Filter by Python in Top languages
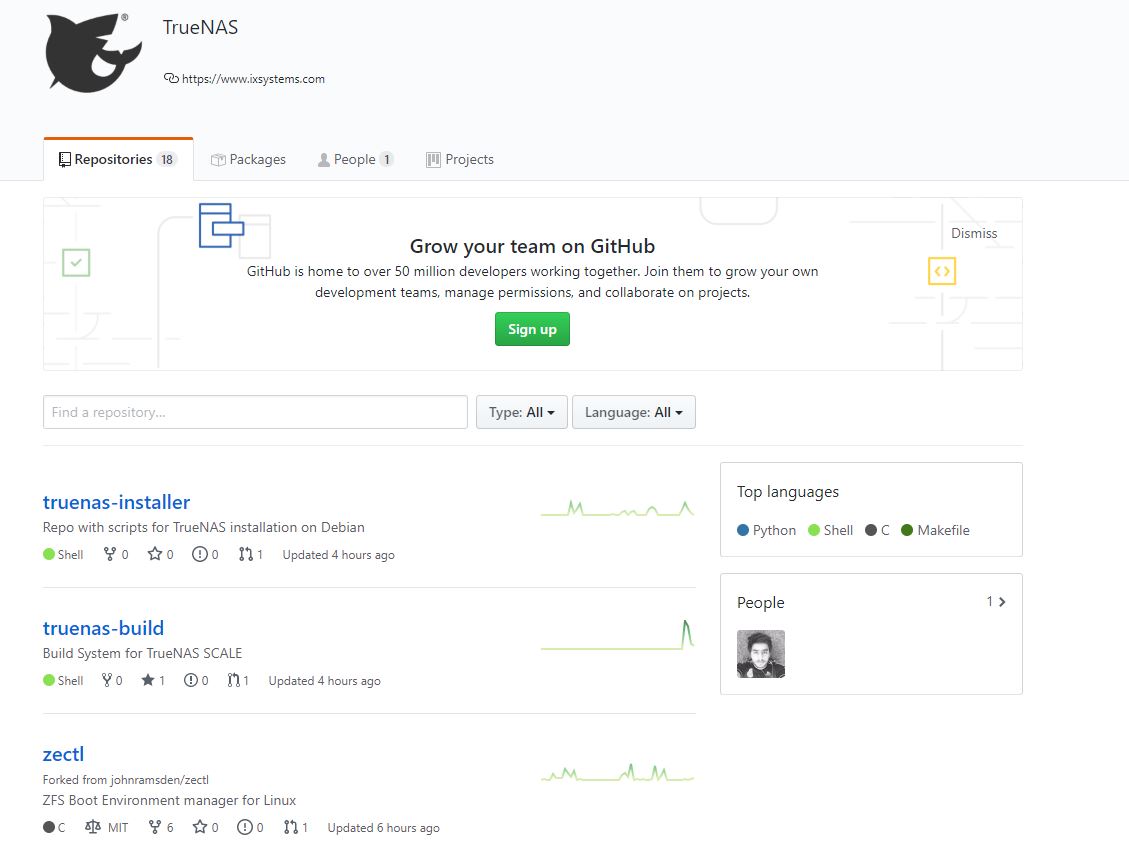1129x851 pixels. point(766,530)
